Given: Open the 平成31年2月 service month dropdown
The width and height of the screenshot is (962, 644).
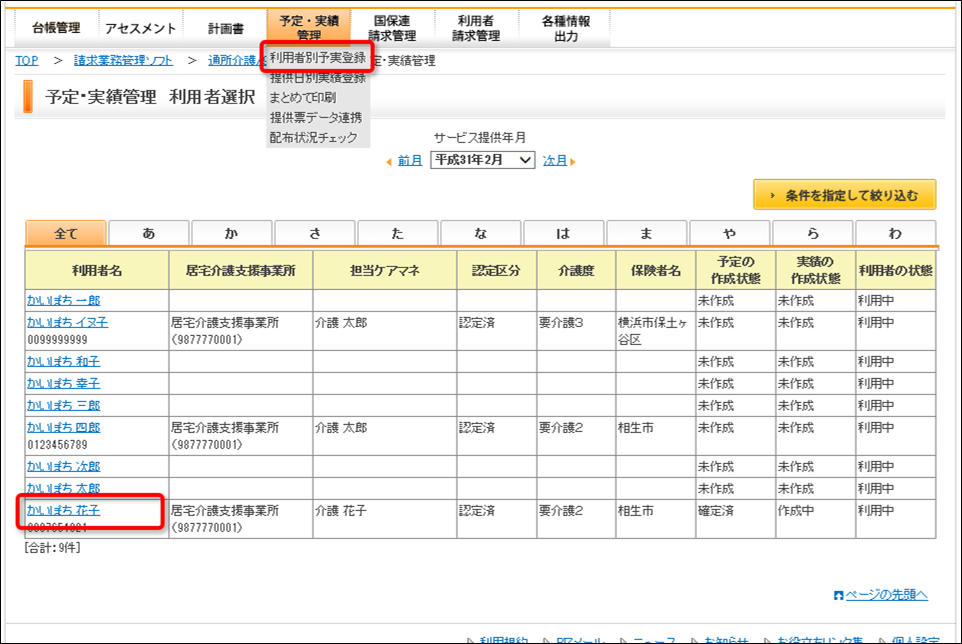Looking at the screenshot, I should click(x=483, y=160).
